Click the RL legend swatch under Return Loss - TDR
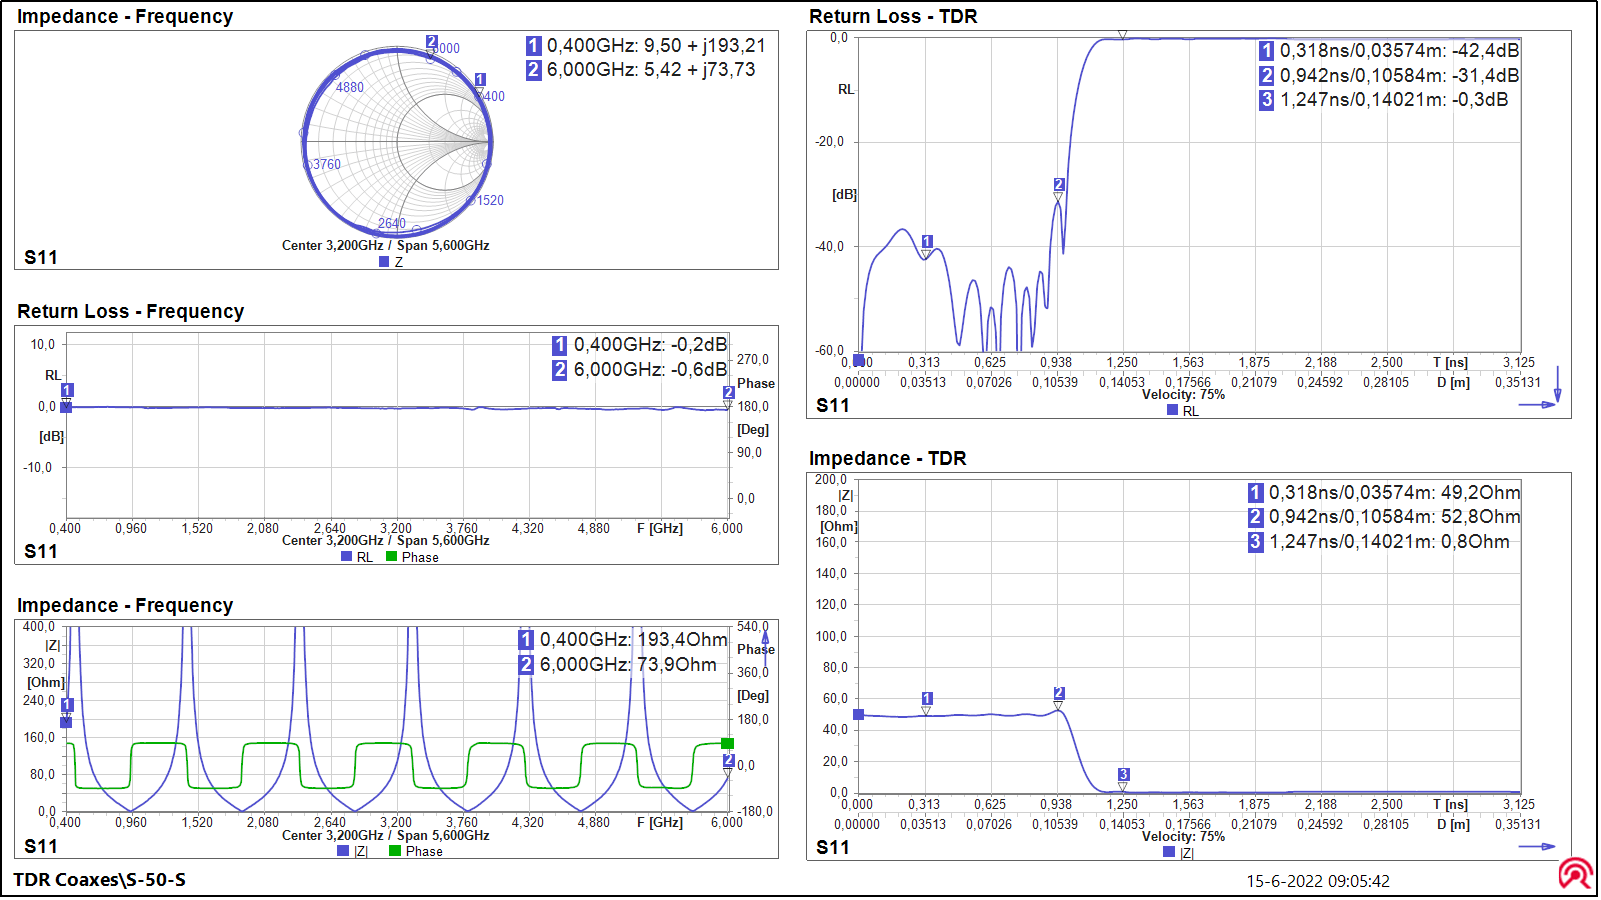Screen dimensions: 1601x900 1172,410
